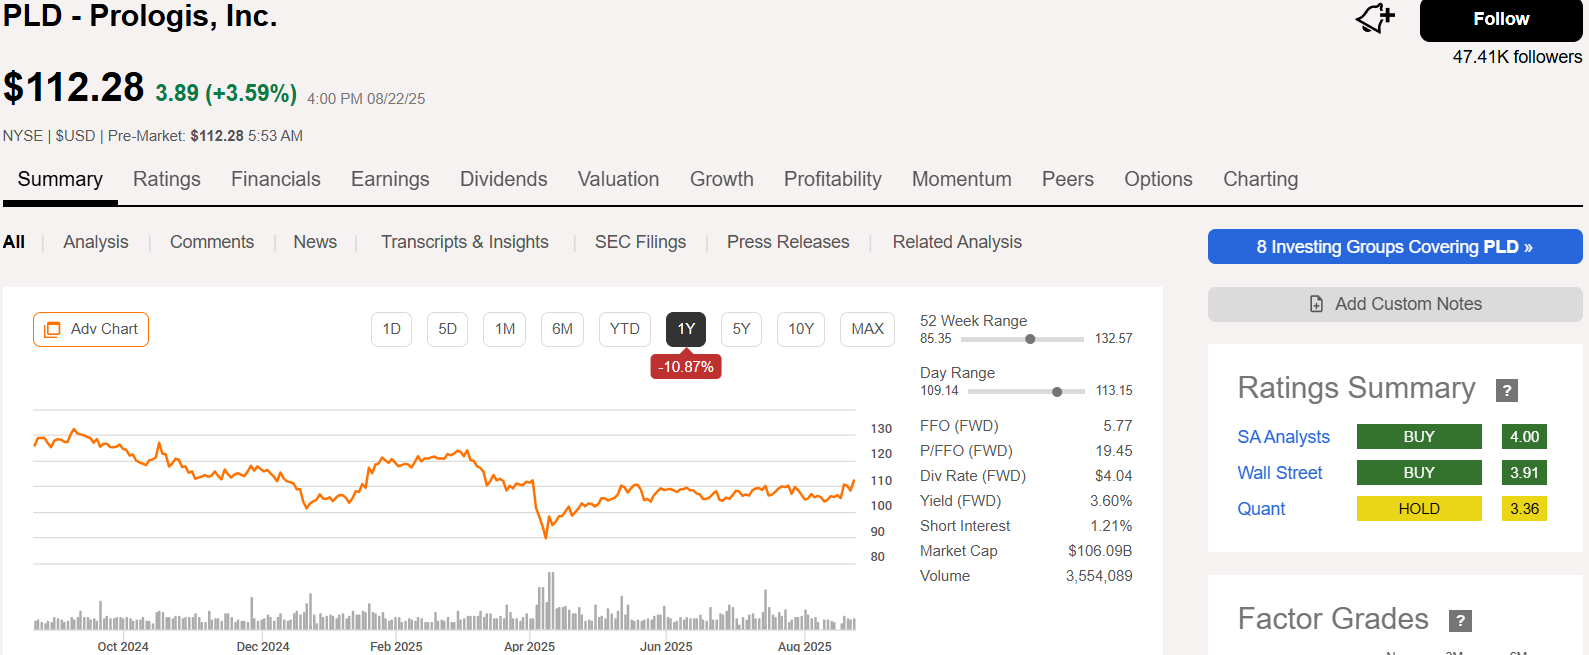This screenshot has width=1589, height=655.
Task: Click the Wall Street BUY rating badge
Action: [x=1419, y=473]
